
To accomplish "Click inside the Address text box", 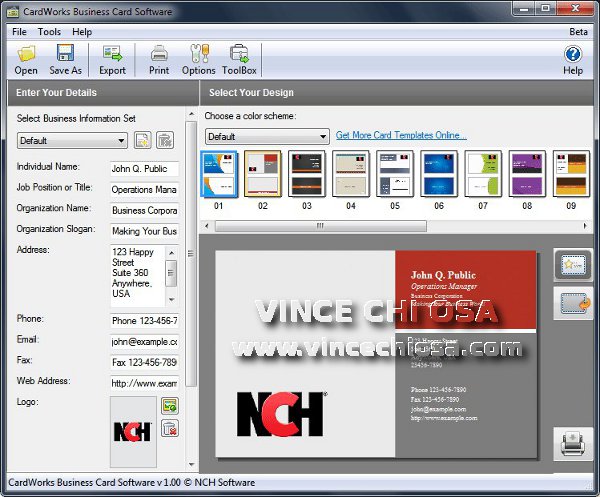I will [138, 276].
